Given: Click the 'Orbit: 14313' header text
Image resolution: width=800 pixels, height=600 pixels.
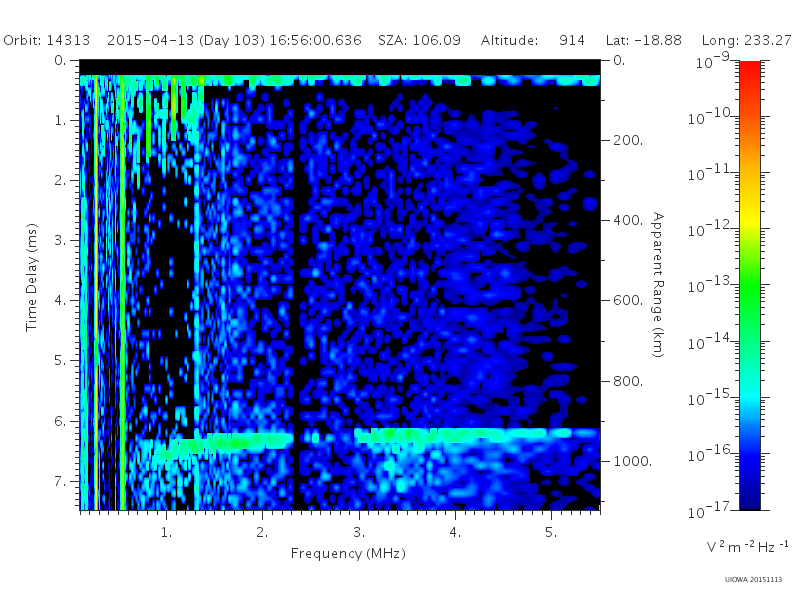Looking at the screenshot, I should [x=46, y=40].
